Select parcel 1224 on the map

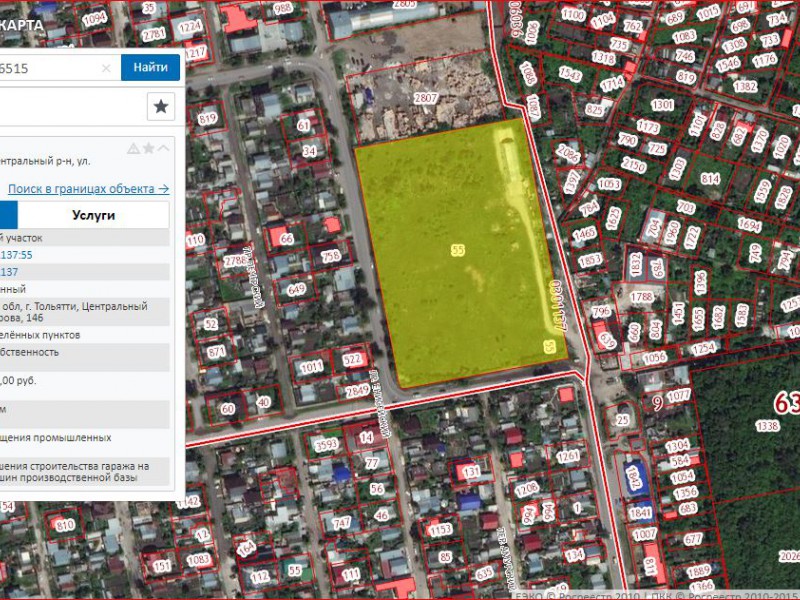(190, 27)
